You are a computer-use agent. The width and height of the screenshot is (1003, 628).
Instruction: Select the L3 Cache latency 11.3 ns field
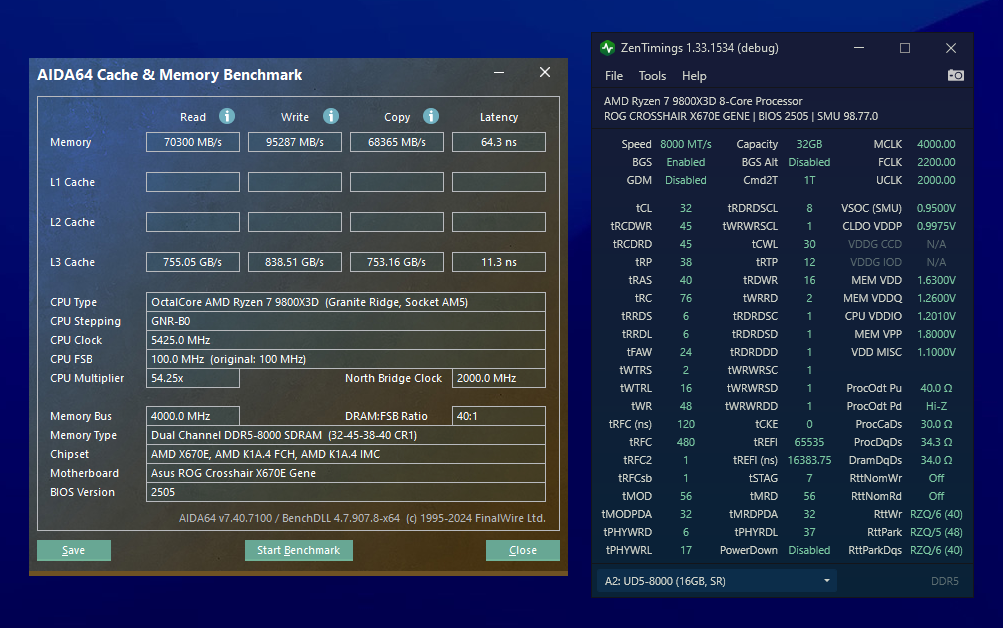pos(498,262)
